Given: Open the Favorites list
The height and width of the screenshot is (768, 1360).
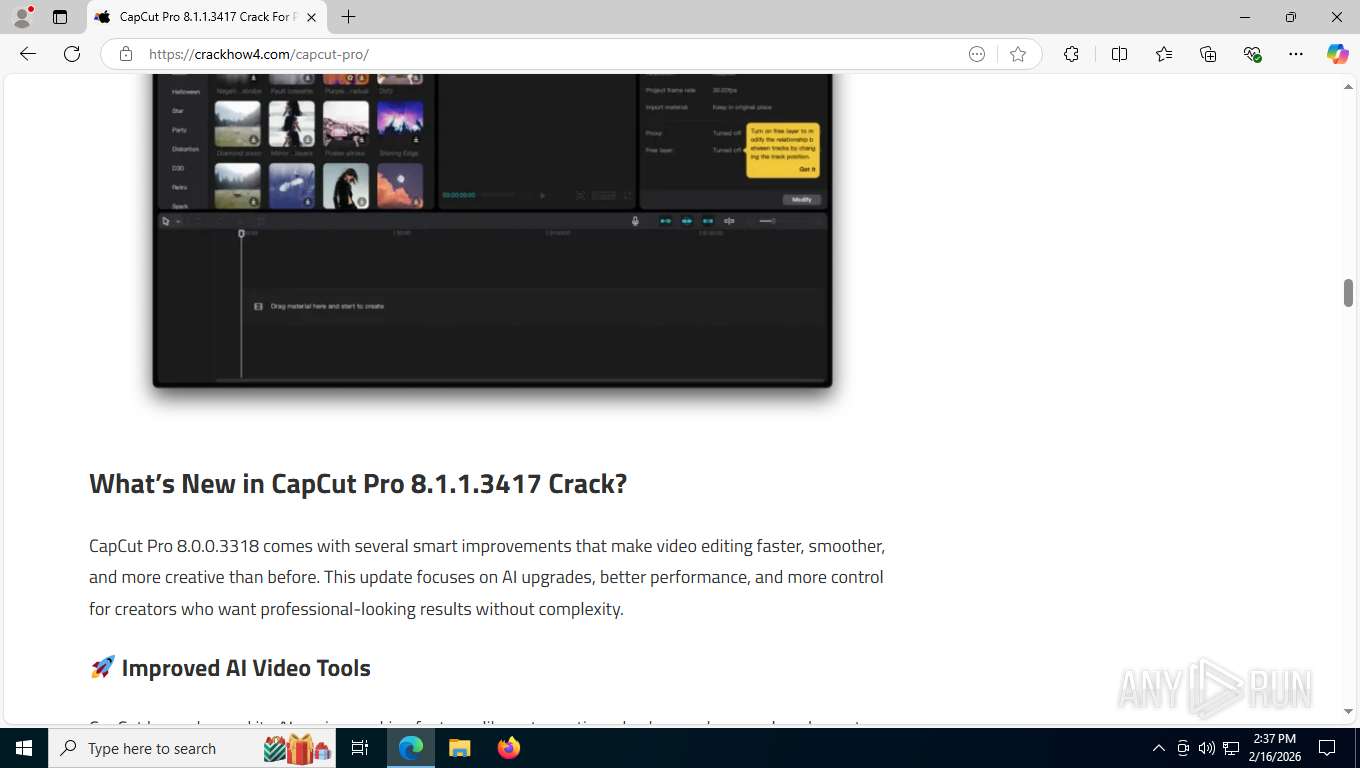Looking at the screenshot, I should [1164, 54].
